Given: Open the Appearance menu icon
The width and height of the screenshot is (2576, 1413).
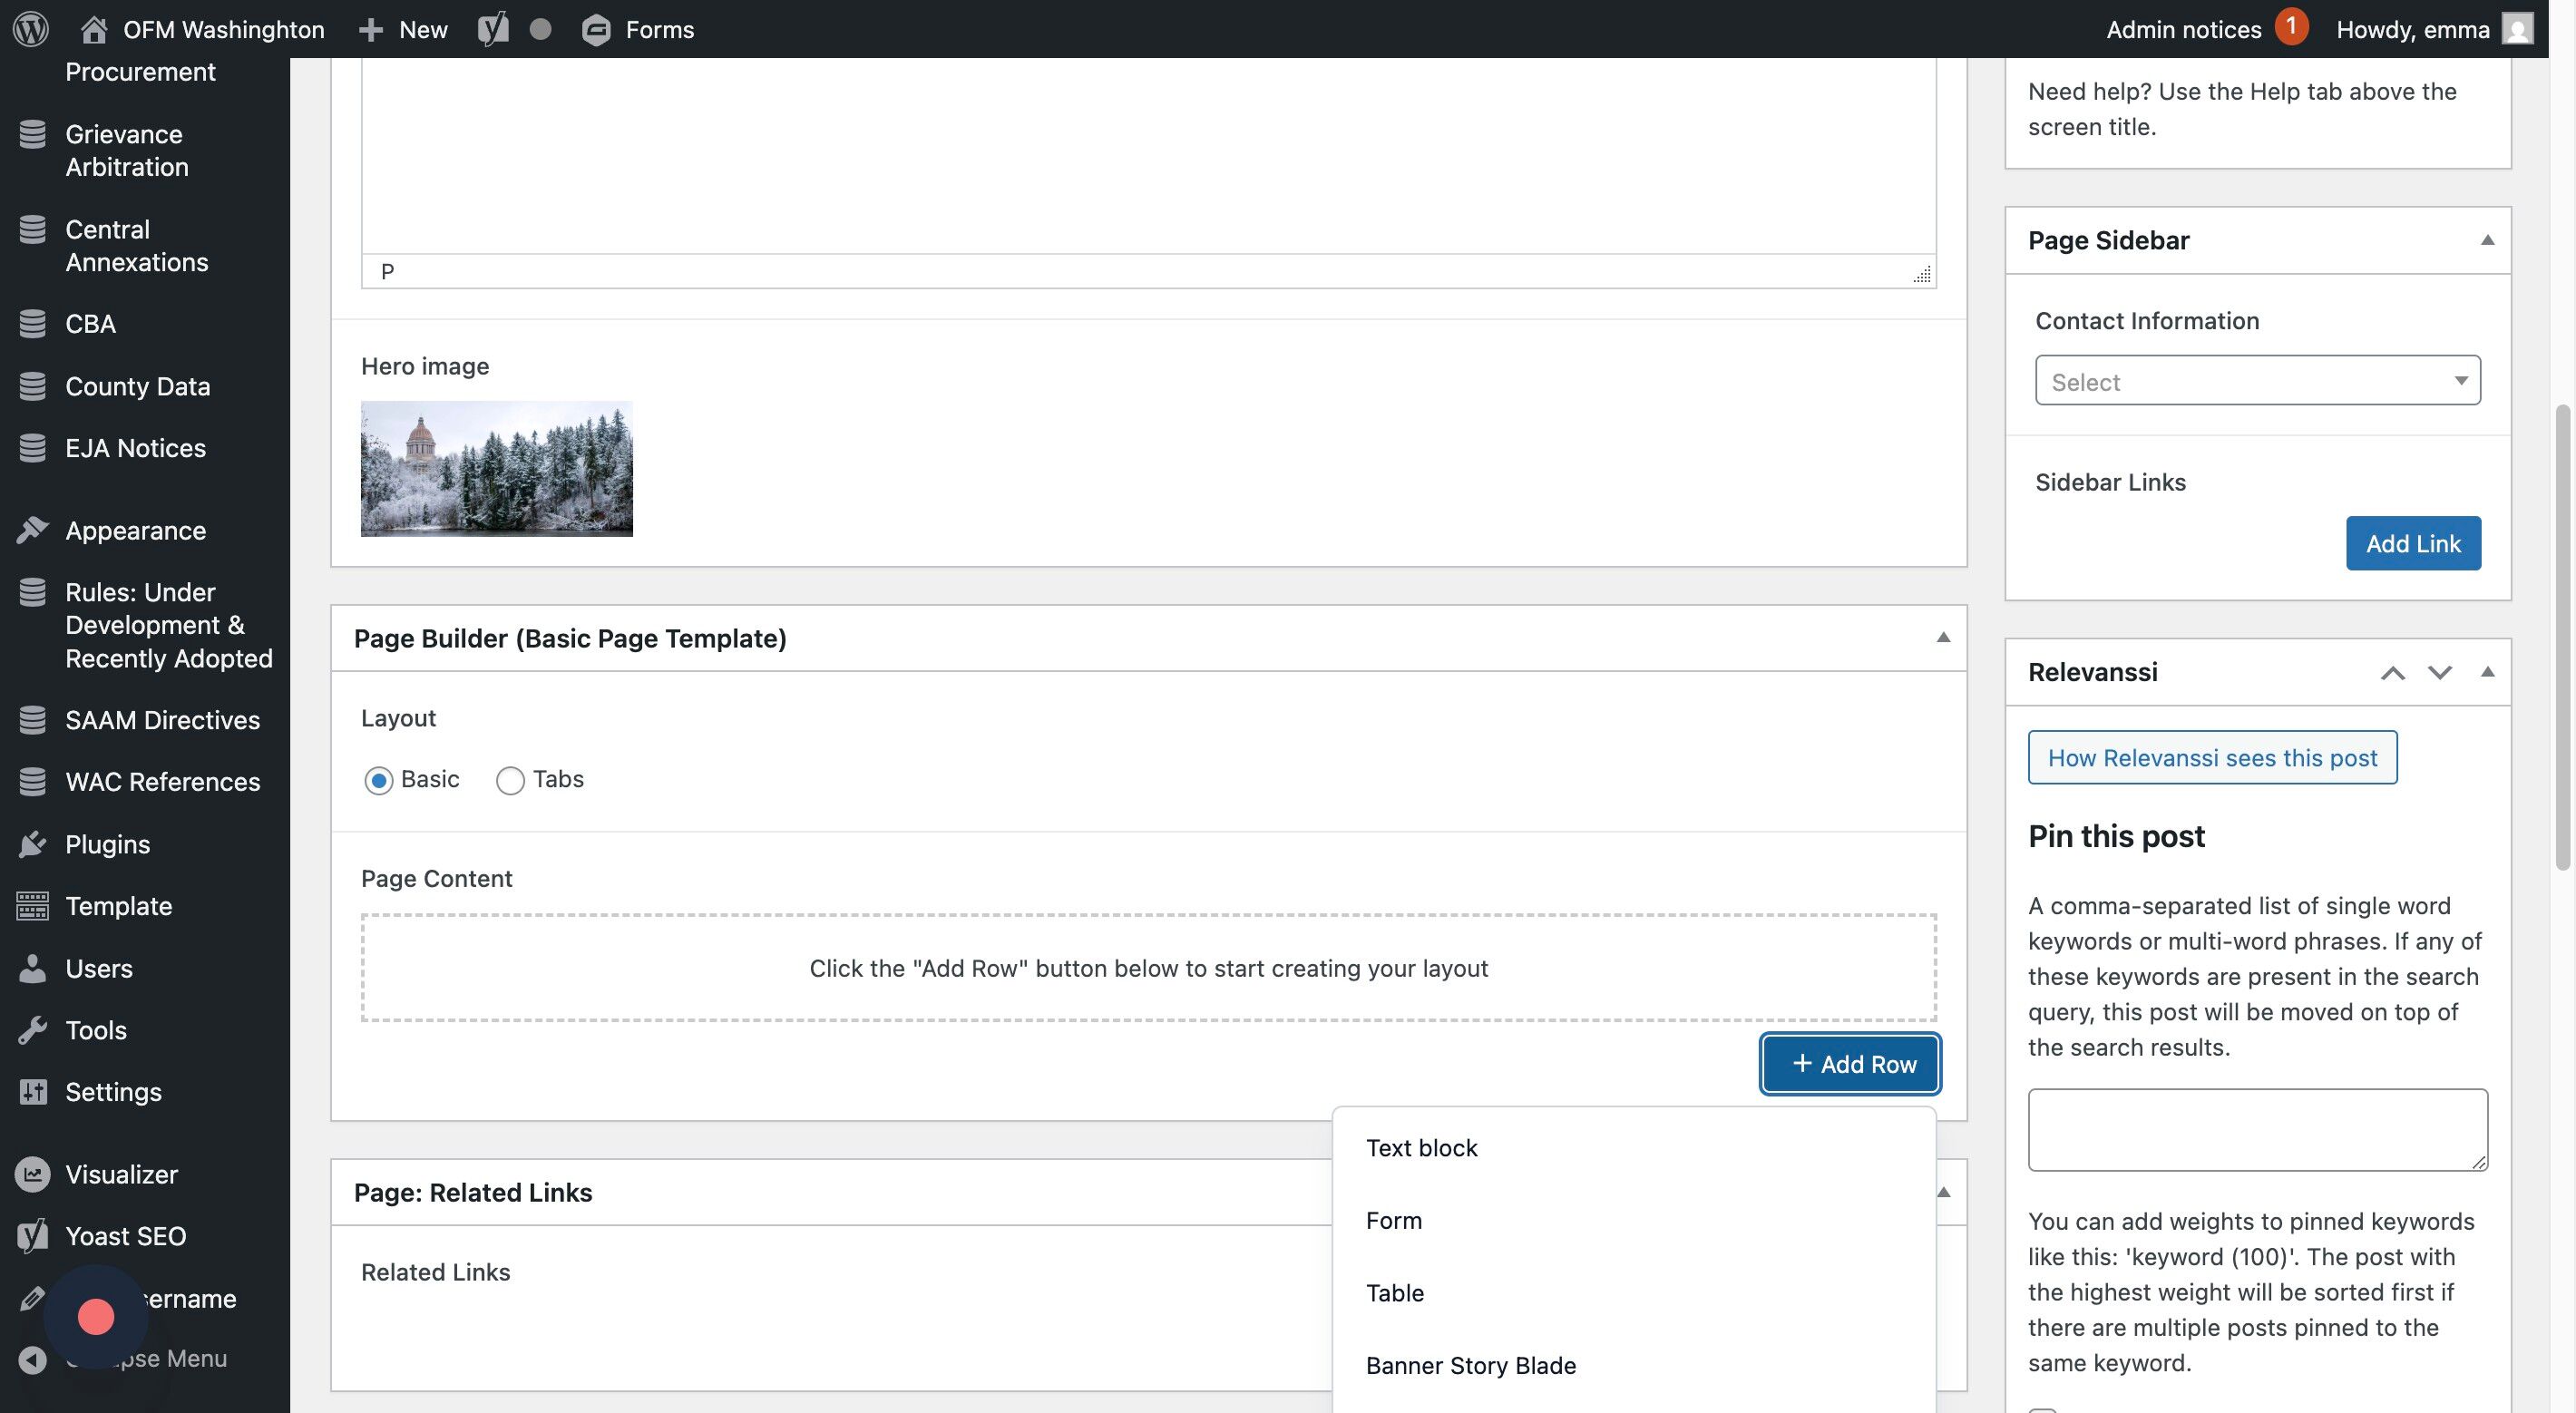Looking at the screenshot, I should click(32, 530).
